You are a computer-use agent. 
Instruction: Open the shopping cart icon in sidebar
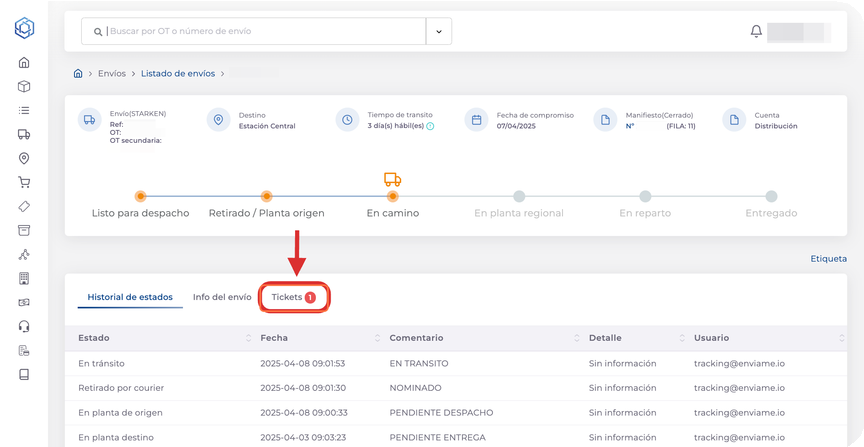(x=24, y=183)
